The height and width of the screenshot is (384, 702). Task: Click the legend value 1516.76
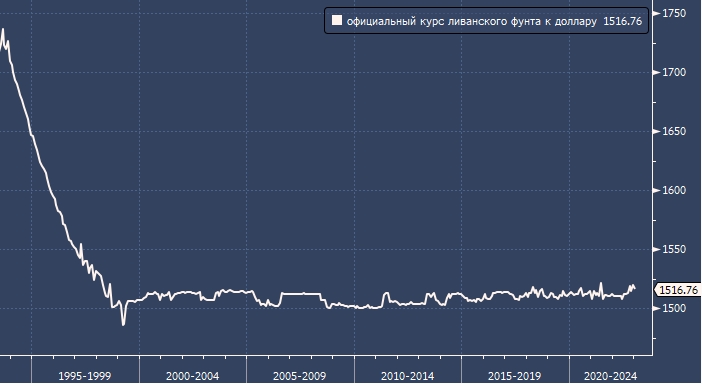(622, 21)
